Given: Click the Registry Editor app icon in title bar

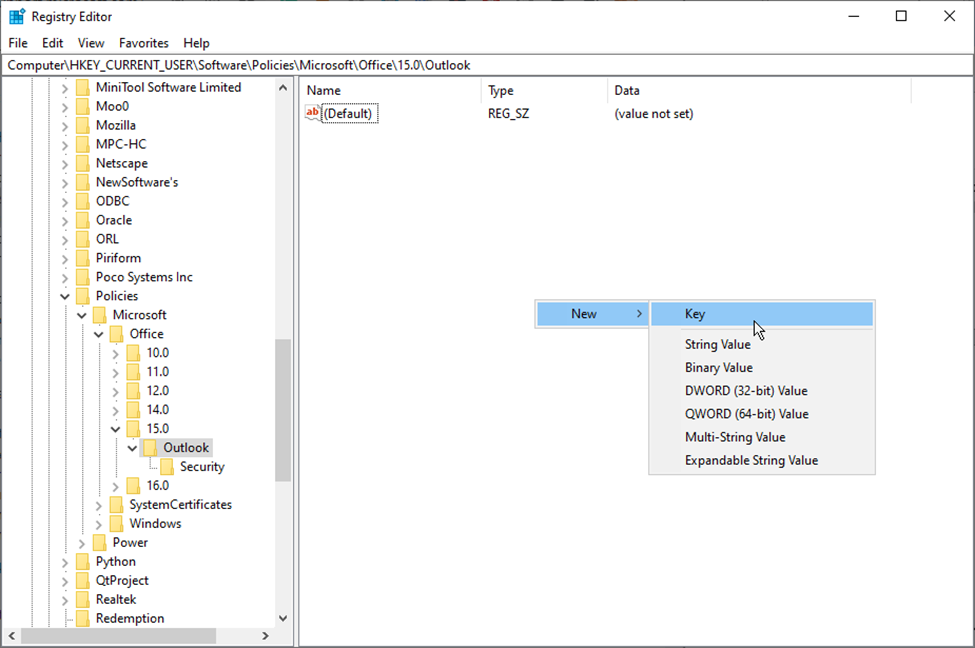Looking at the screenshot, I should pyautogui.click(x=17, y=17).
